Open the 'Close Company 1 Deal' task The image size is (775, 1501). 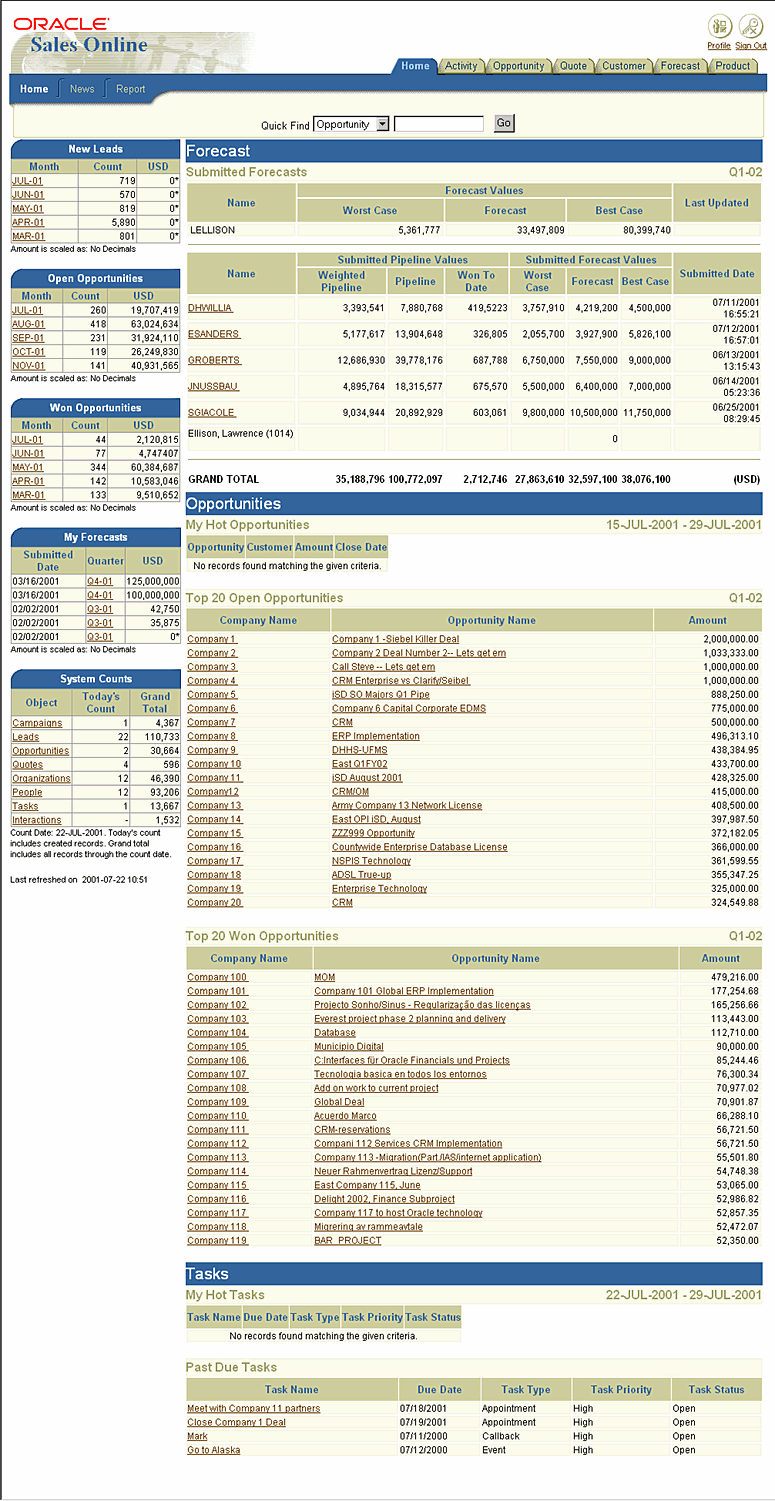point(237,1424)
